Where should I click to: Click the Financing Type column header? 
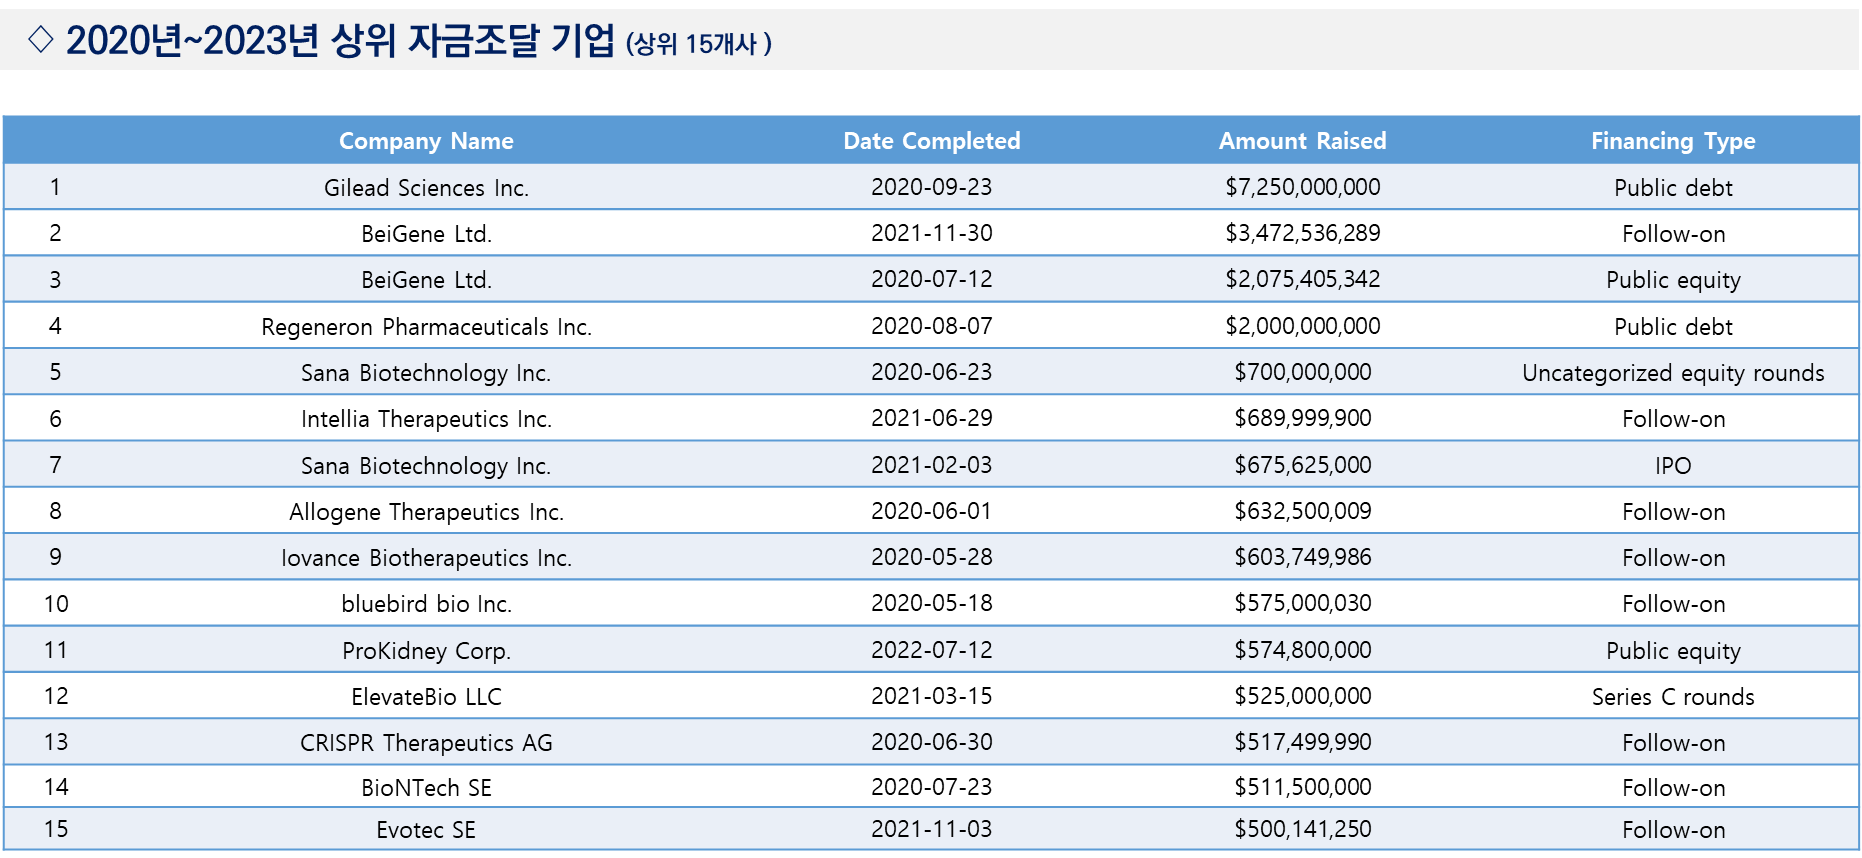1673,141
